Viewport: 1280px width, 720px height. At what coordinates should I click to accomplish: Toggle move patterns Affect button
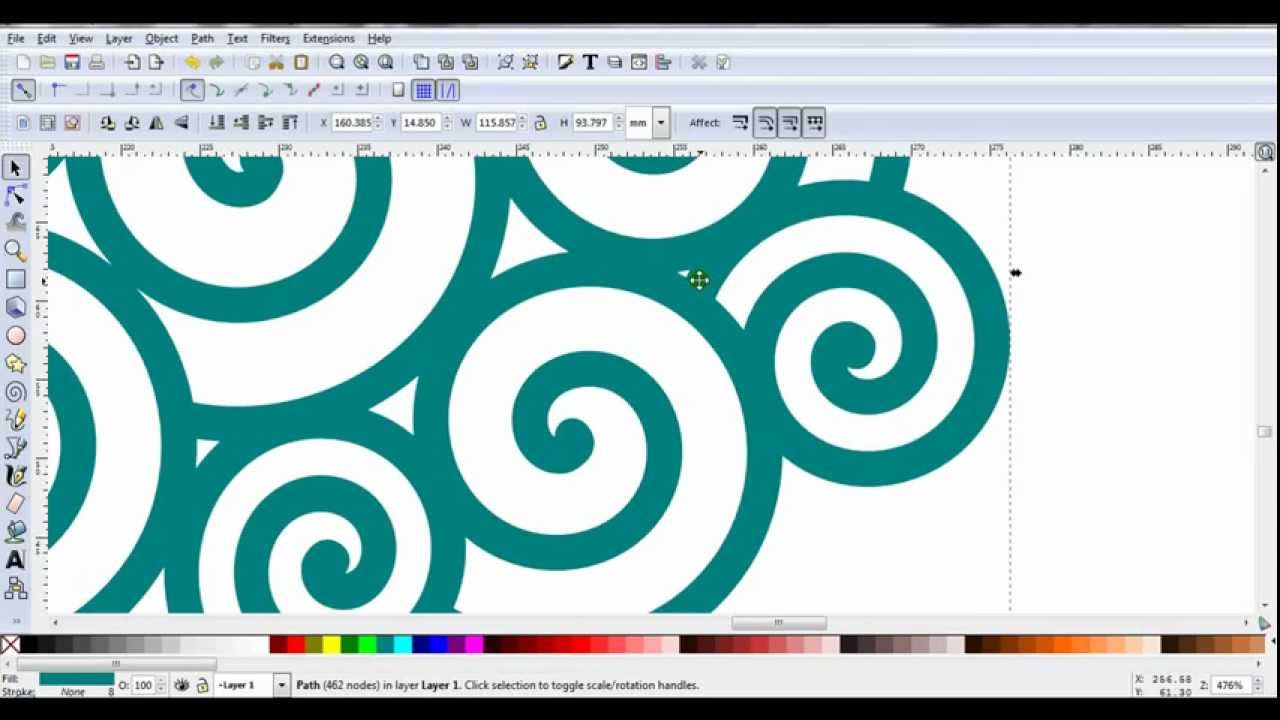point(814,123)
